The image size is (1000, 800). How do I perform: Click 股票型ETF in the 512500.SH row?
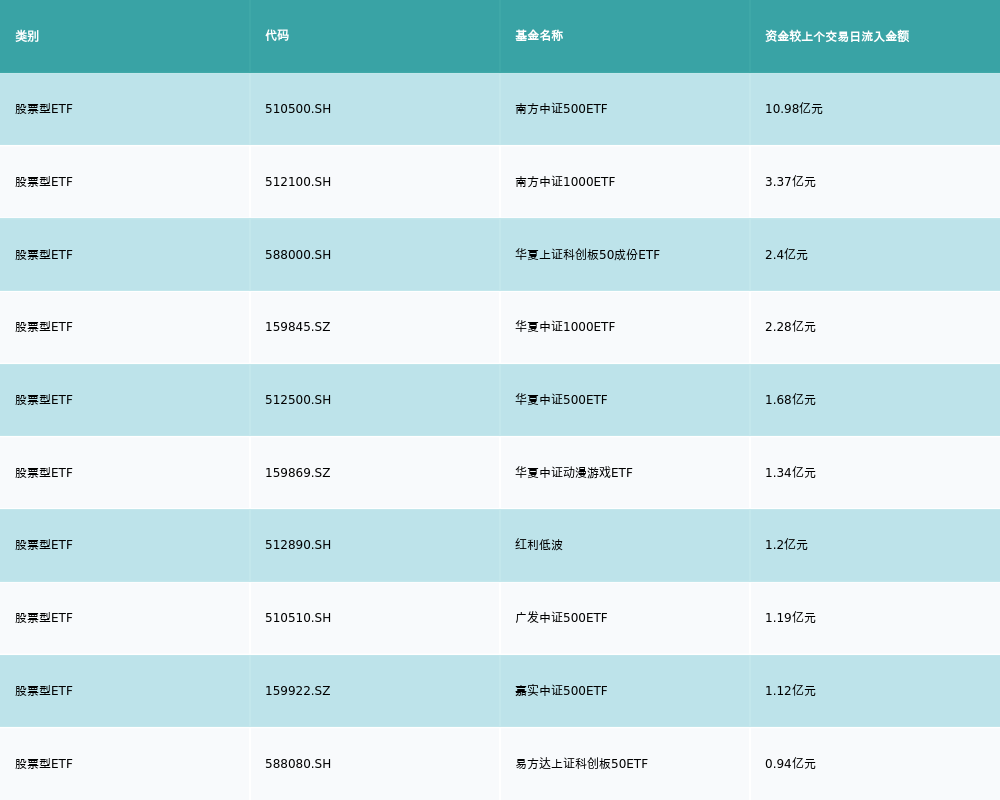pos(44,400)
